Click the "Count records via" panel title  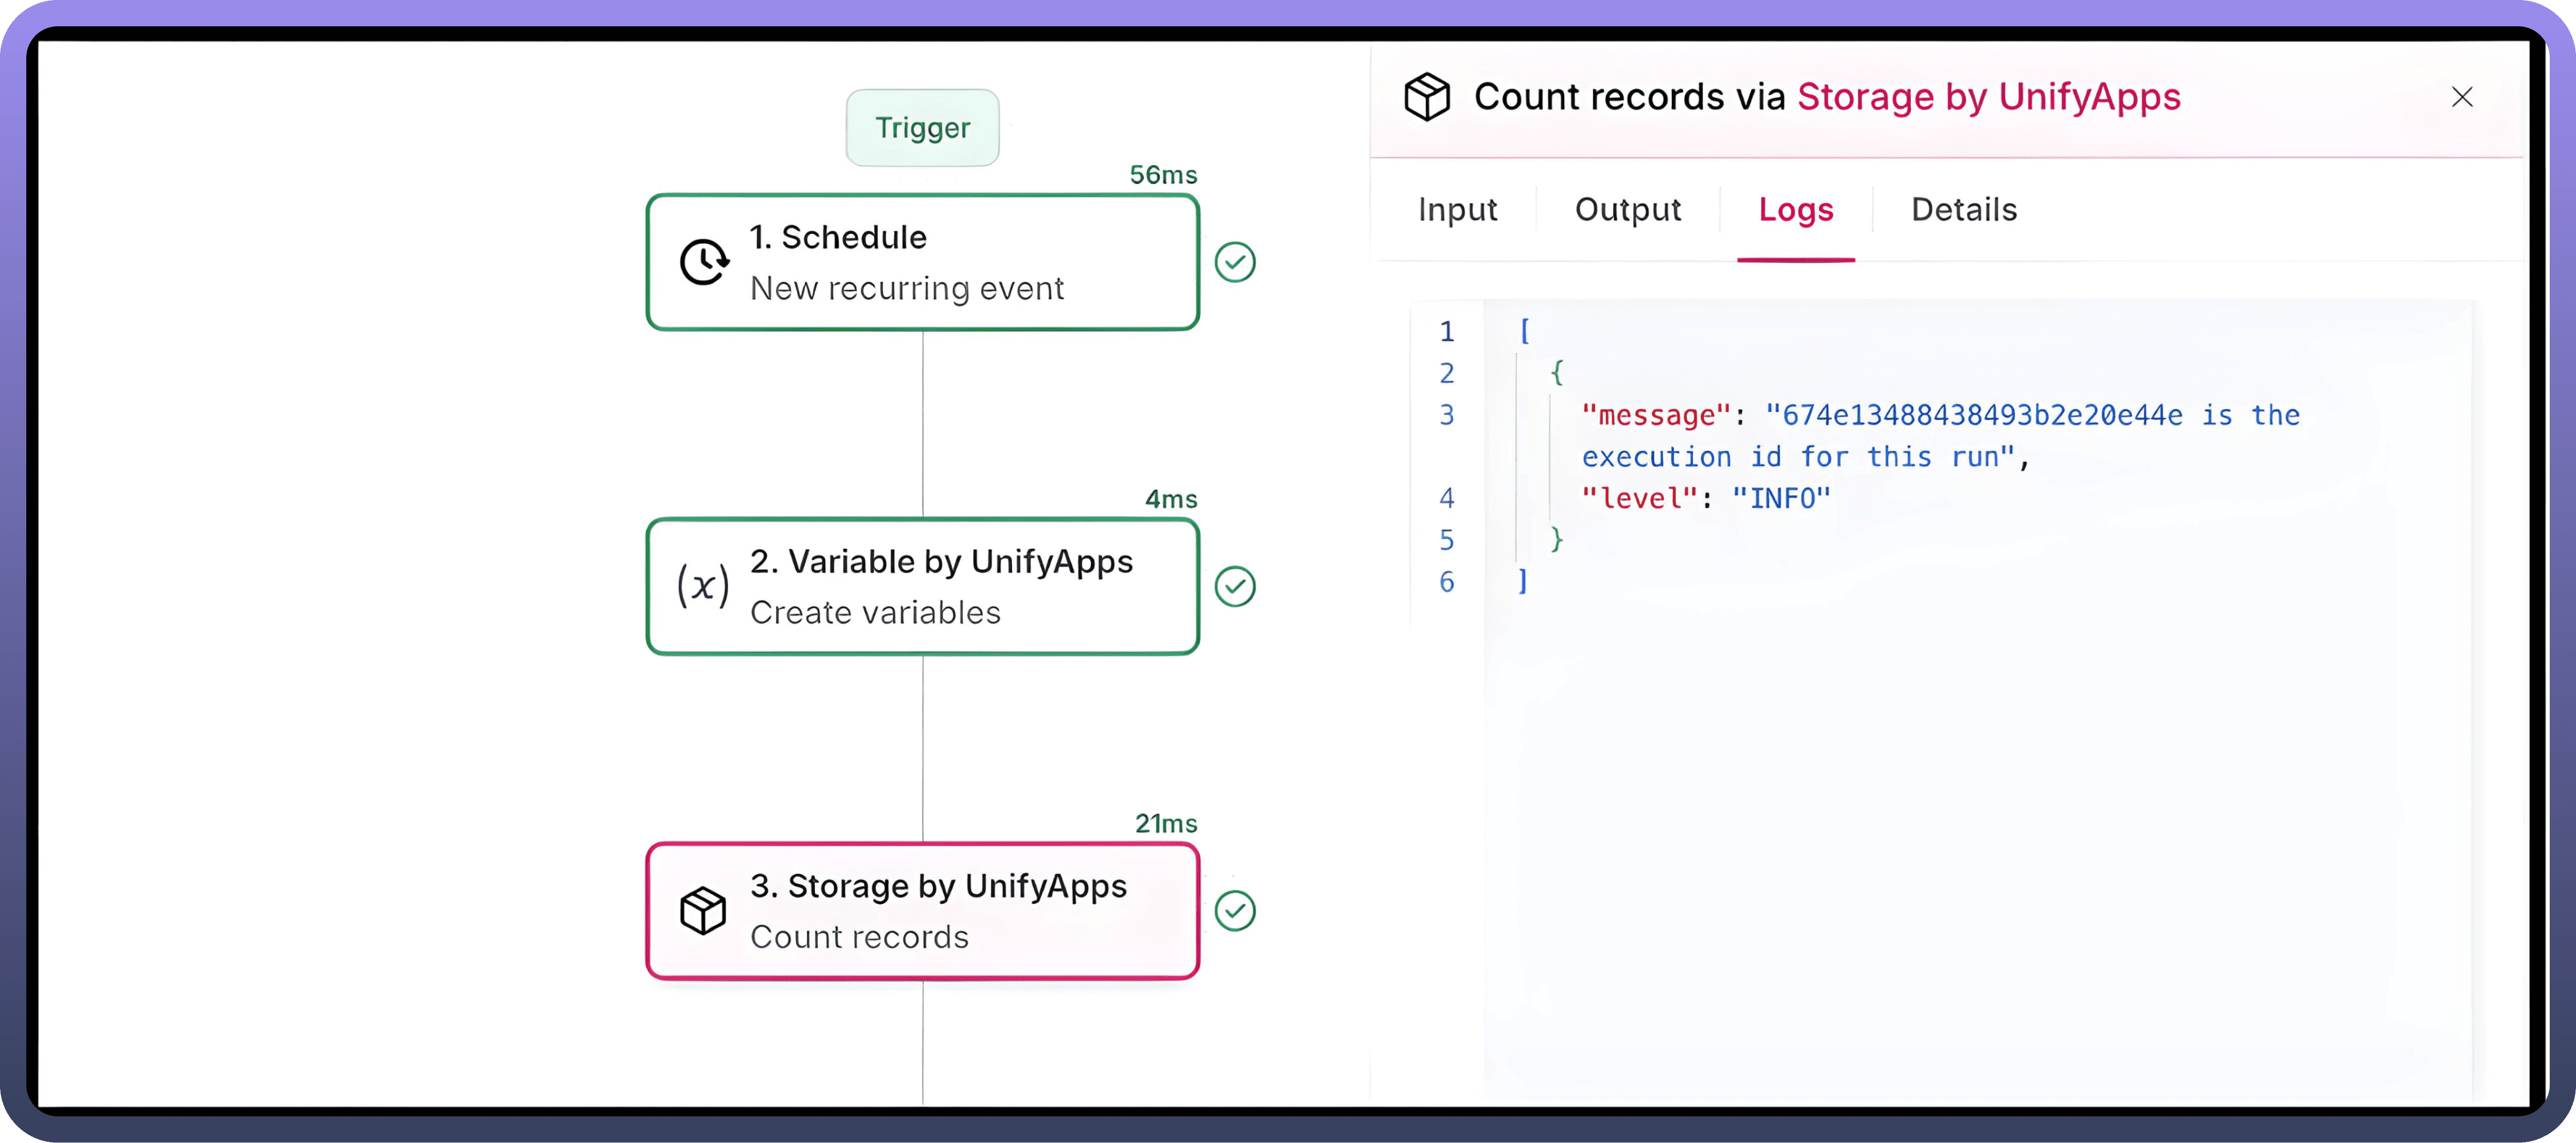click(x=1629, y=97)
